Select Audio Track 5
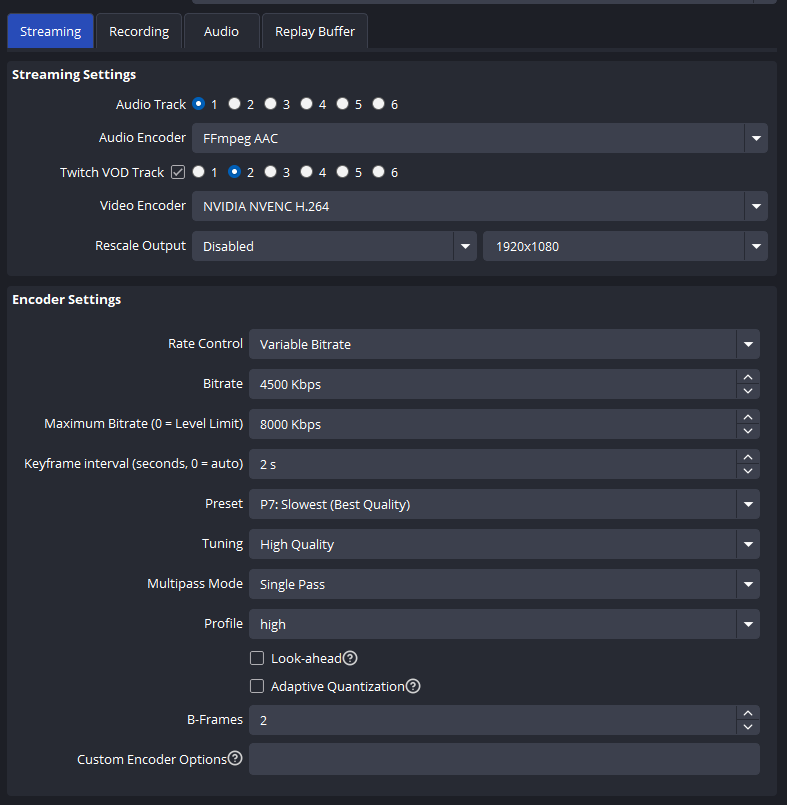The height and width of the screenshot is (805, 787). (x=342, y=104)
